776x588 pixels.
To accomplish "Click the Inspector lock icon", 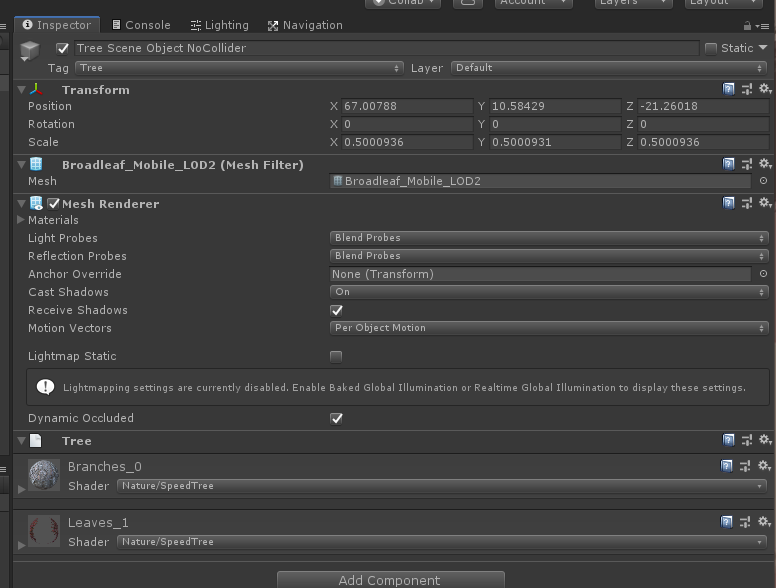I will (x=748, y=26).
